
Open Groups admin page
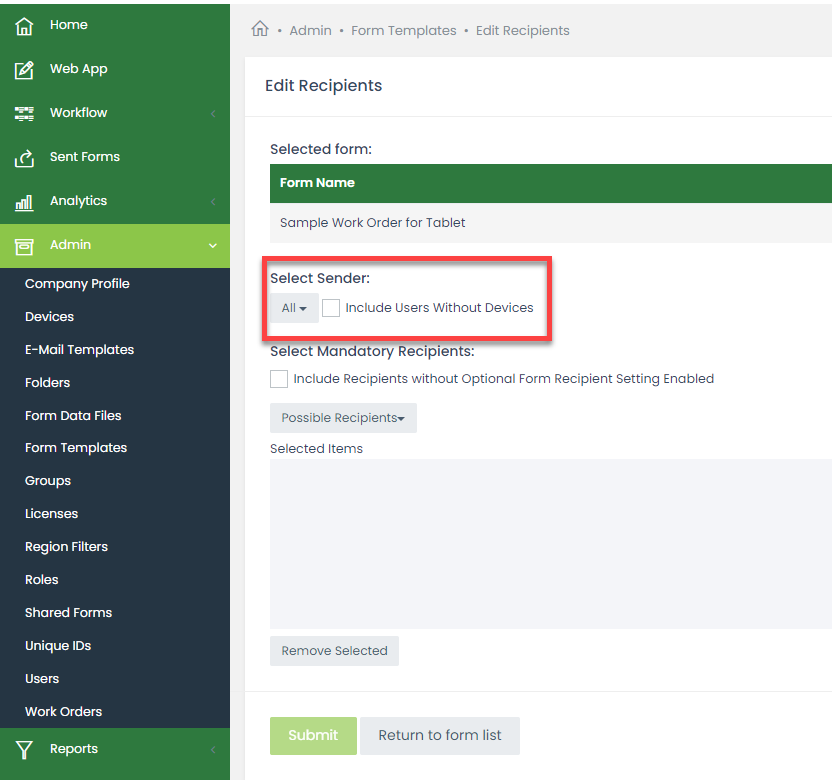48,481
